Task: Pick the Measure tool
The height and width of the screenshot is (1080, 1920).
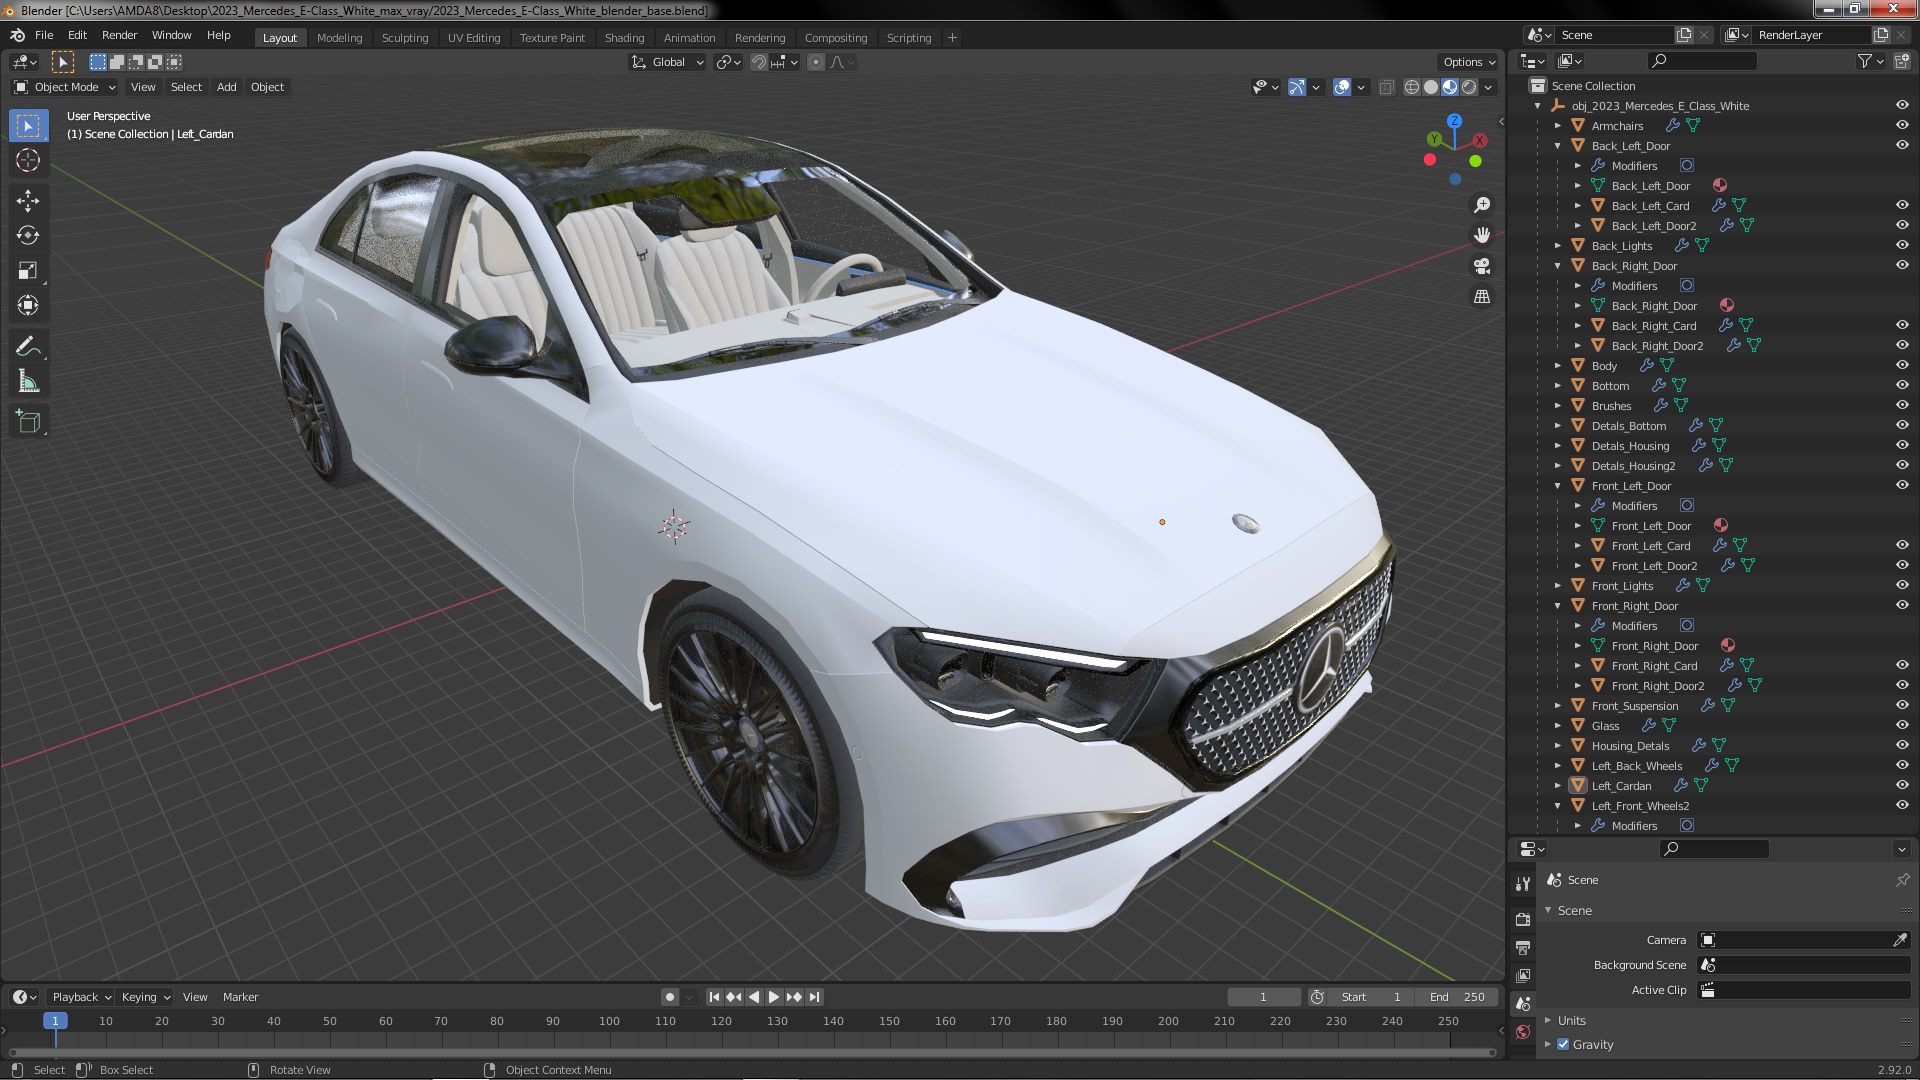Action: pos(28,382)
